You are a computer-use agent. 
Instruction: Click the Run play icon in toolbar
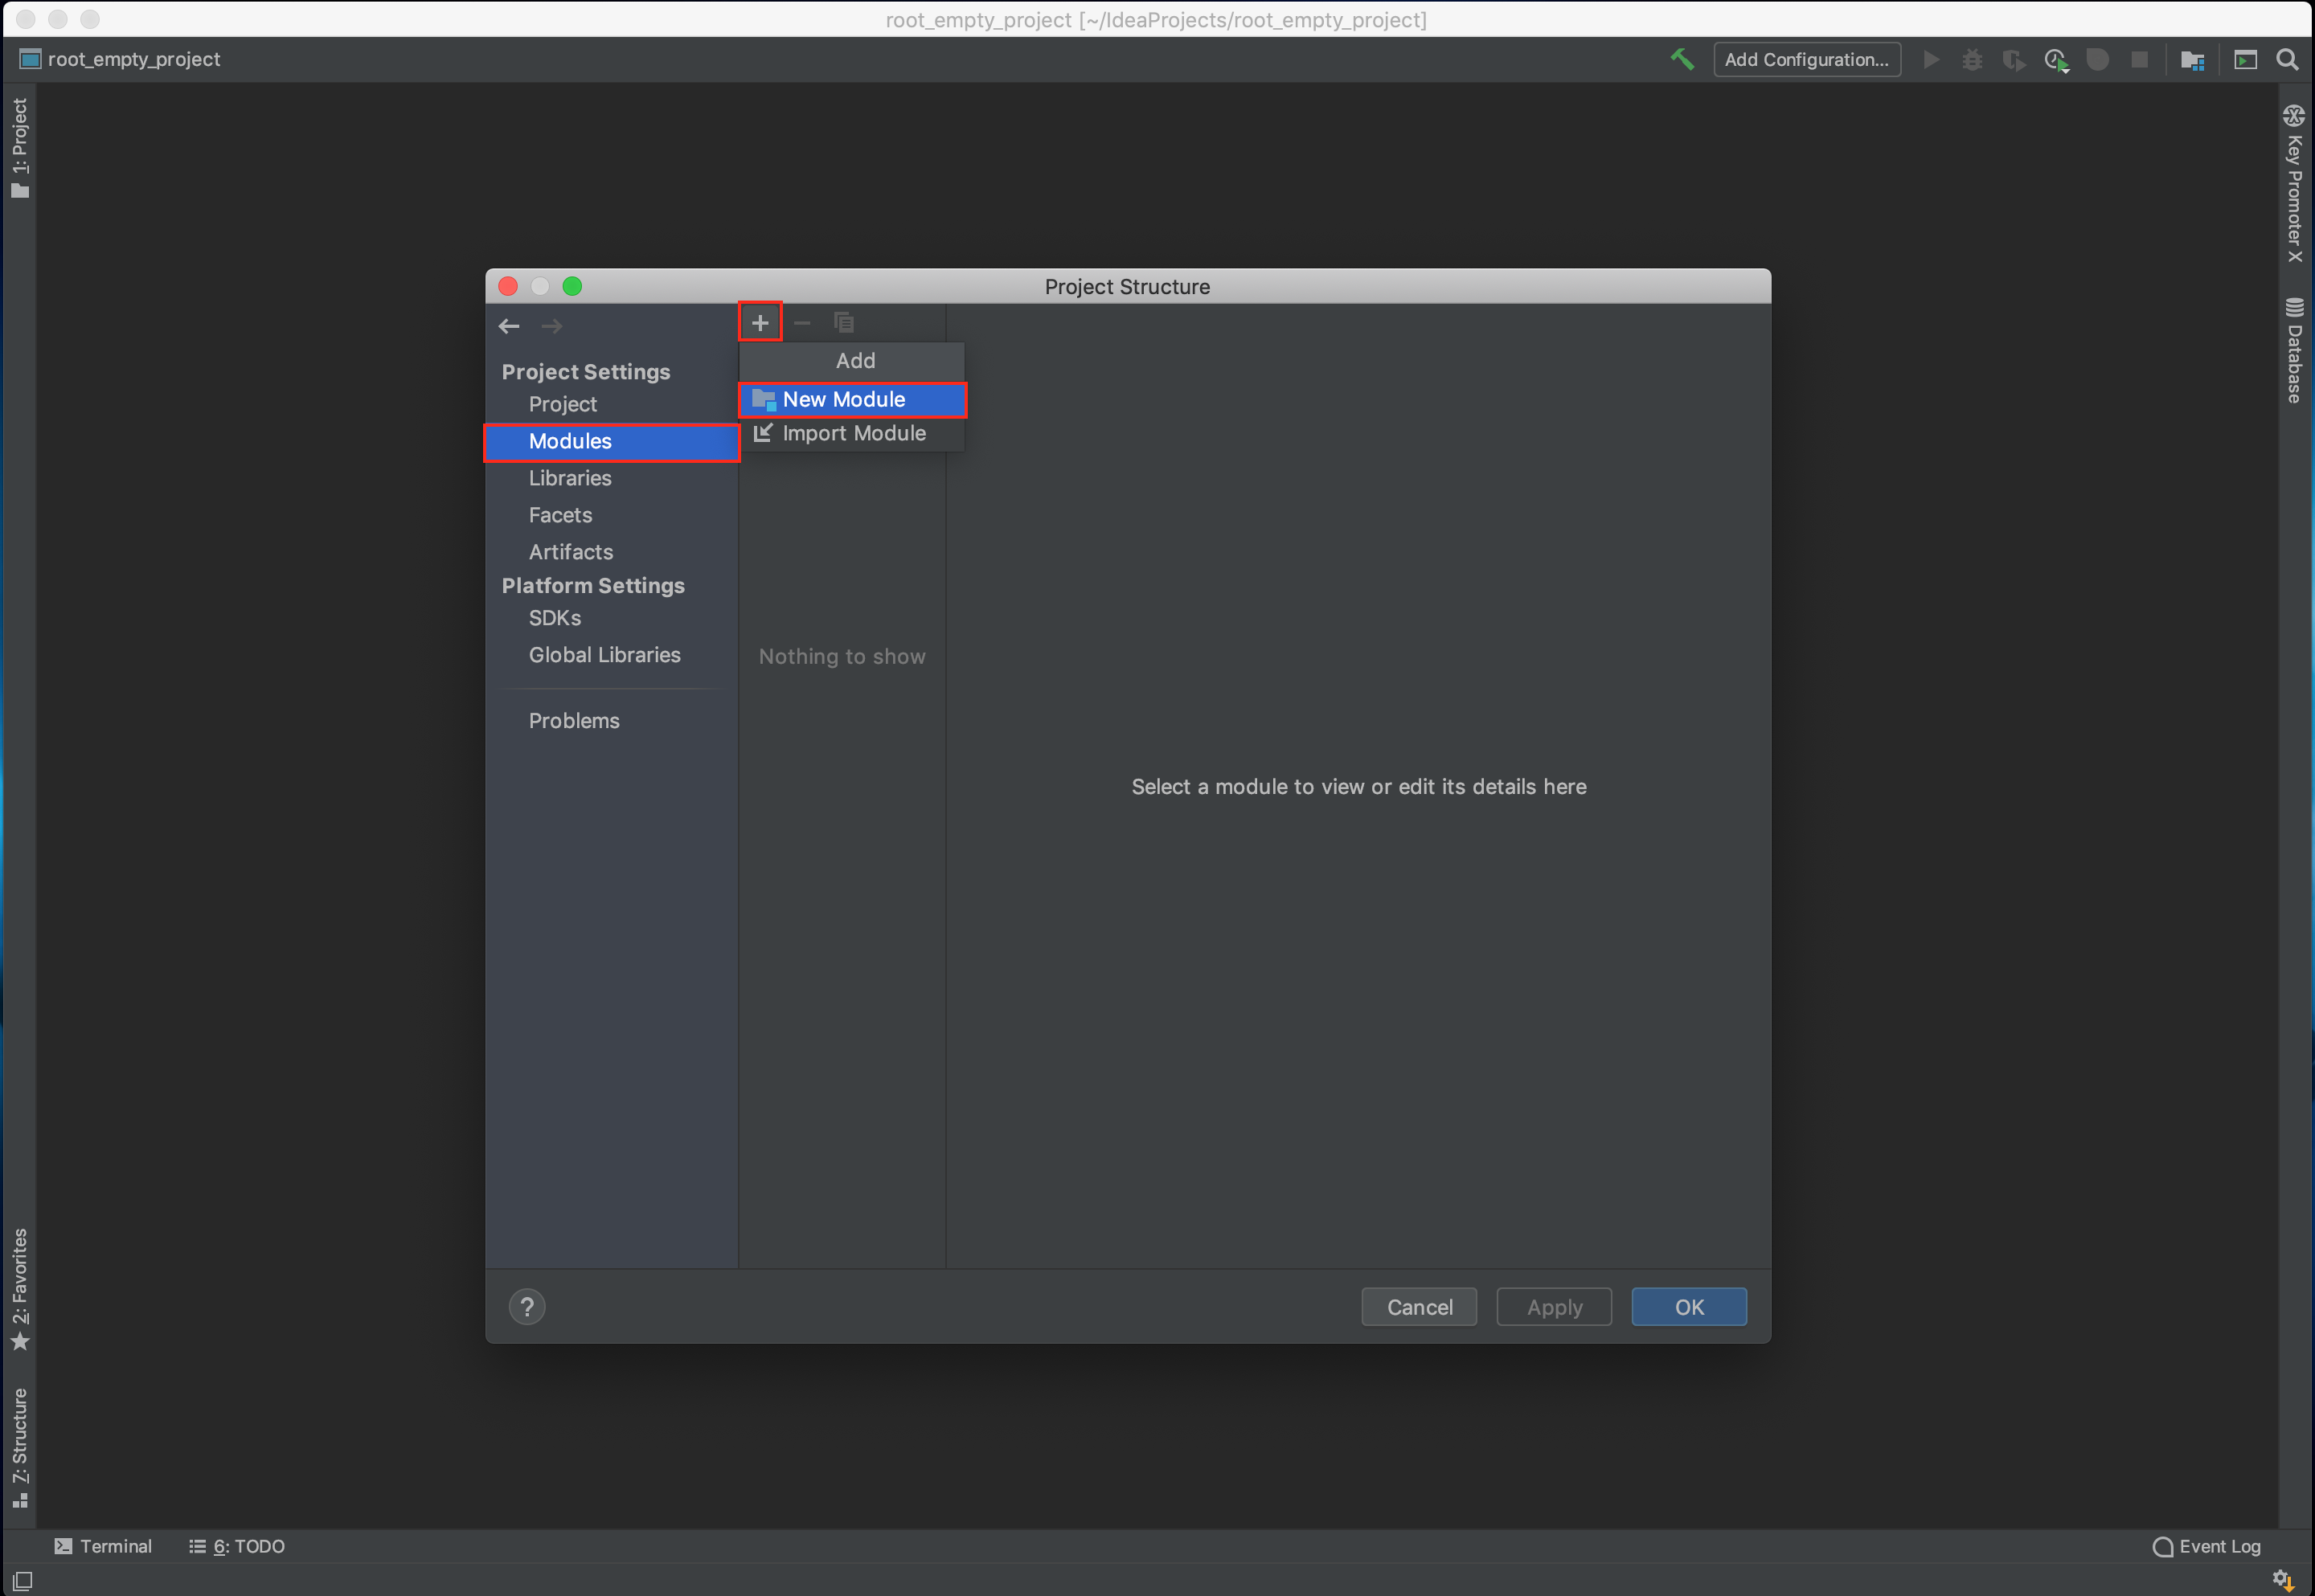(1931, 60)
